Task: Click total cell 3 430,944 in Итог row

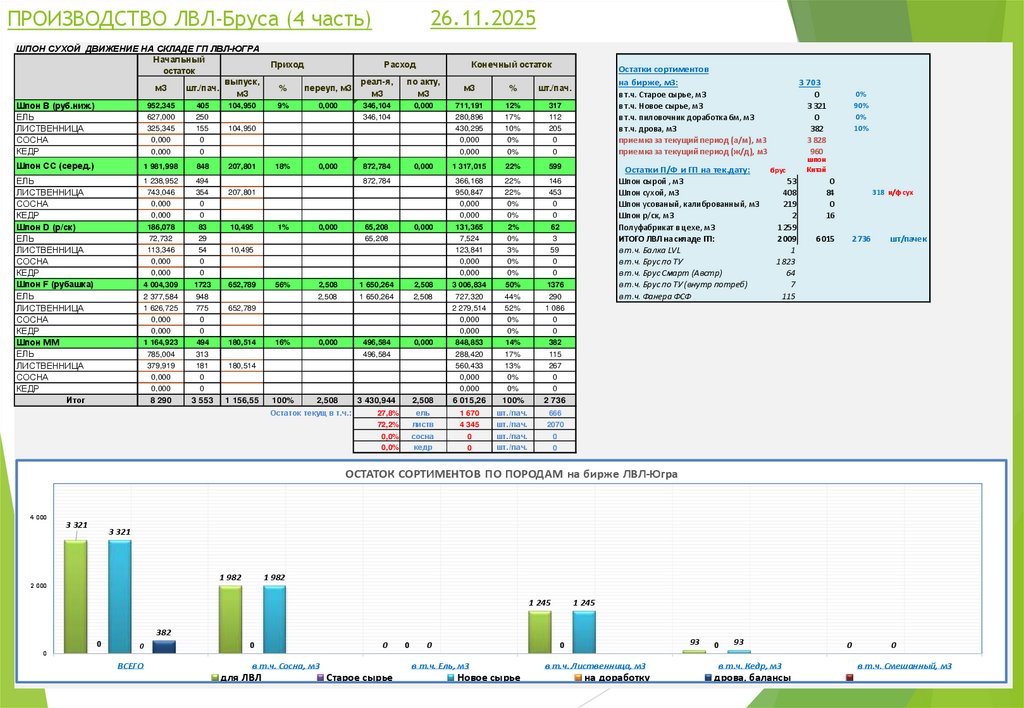Action: pos(376,400)
